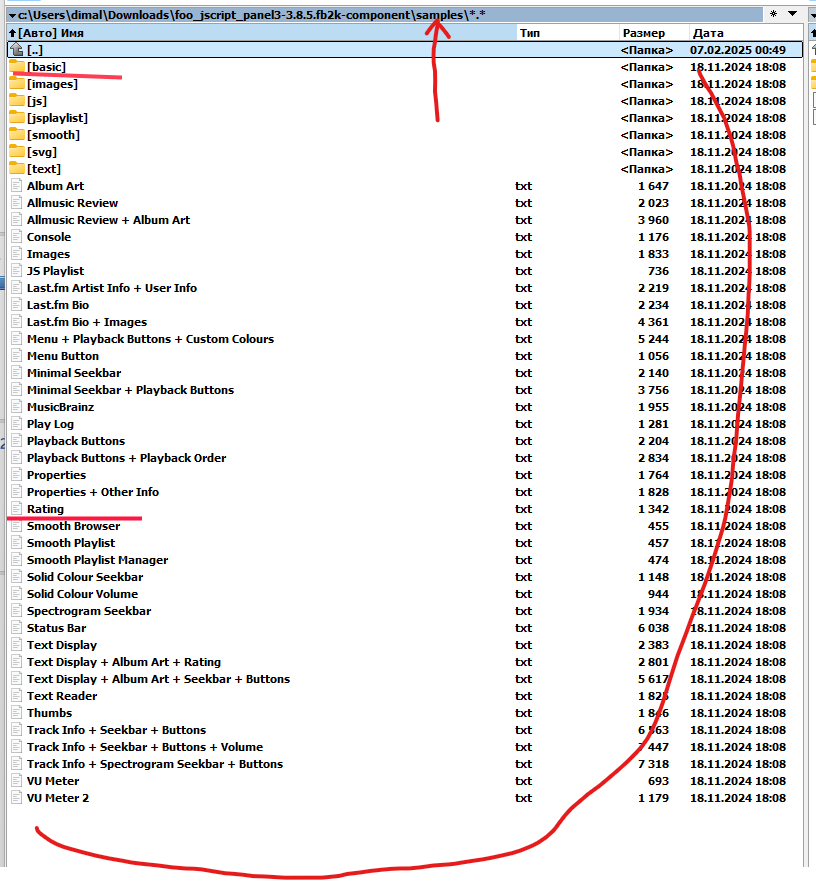This screenshot has width=816, height=881.
Task: Sort the list by Имя column header
Action: coord(72,33)
